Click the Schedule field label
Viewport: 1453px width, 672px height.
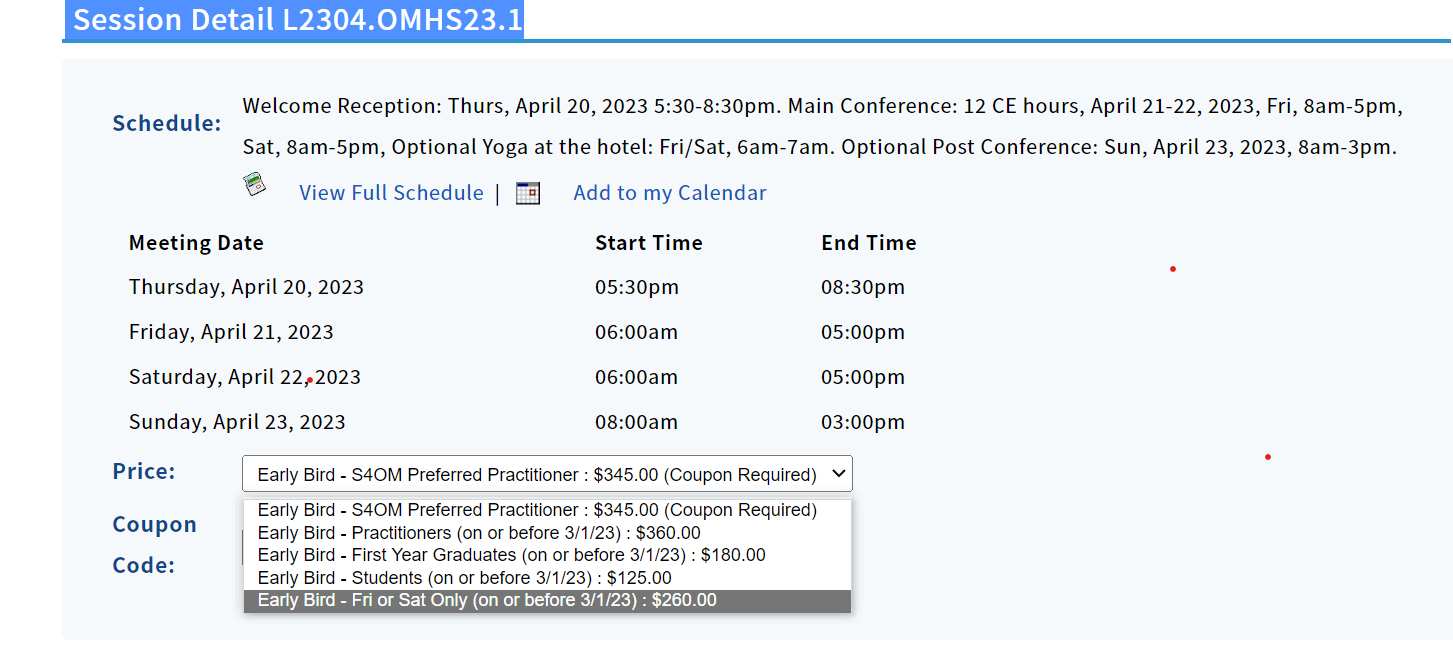point(166,124)
